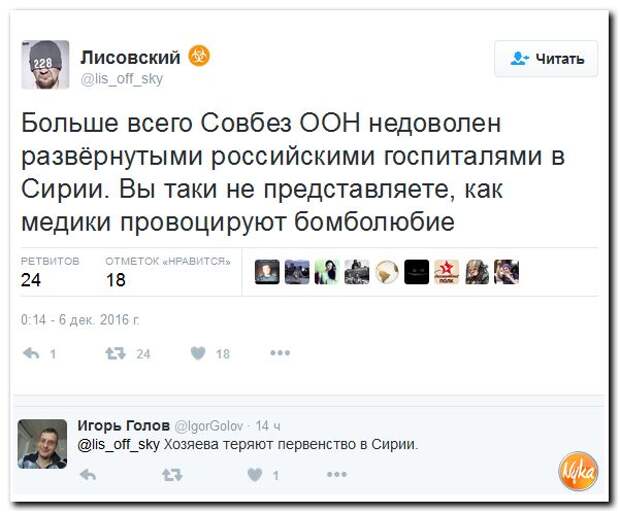Reply to Игорь Голов's comment via the arrow icon
Image resolution: width=620 pixels, height=513 pixels.
tap(87, 476)
